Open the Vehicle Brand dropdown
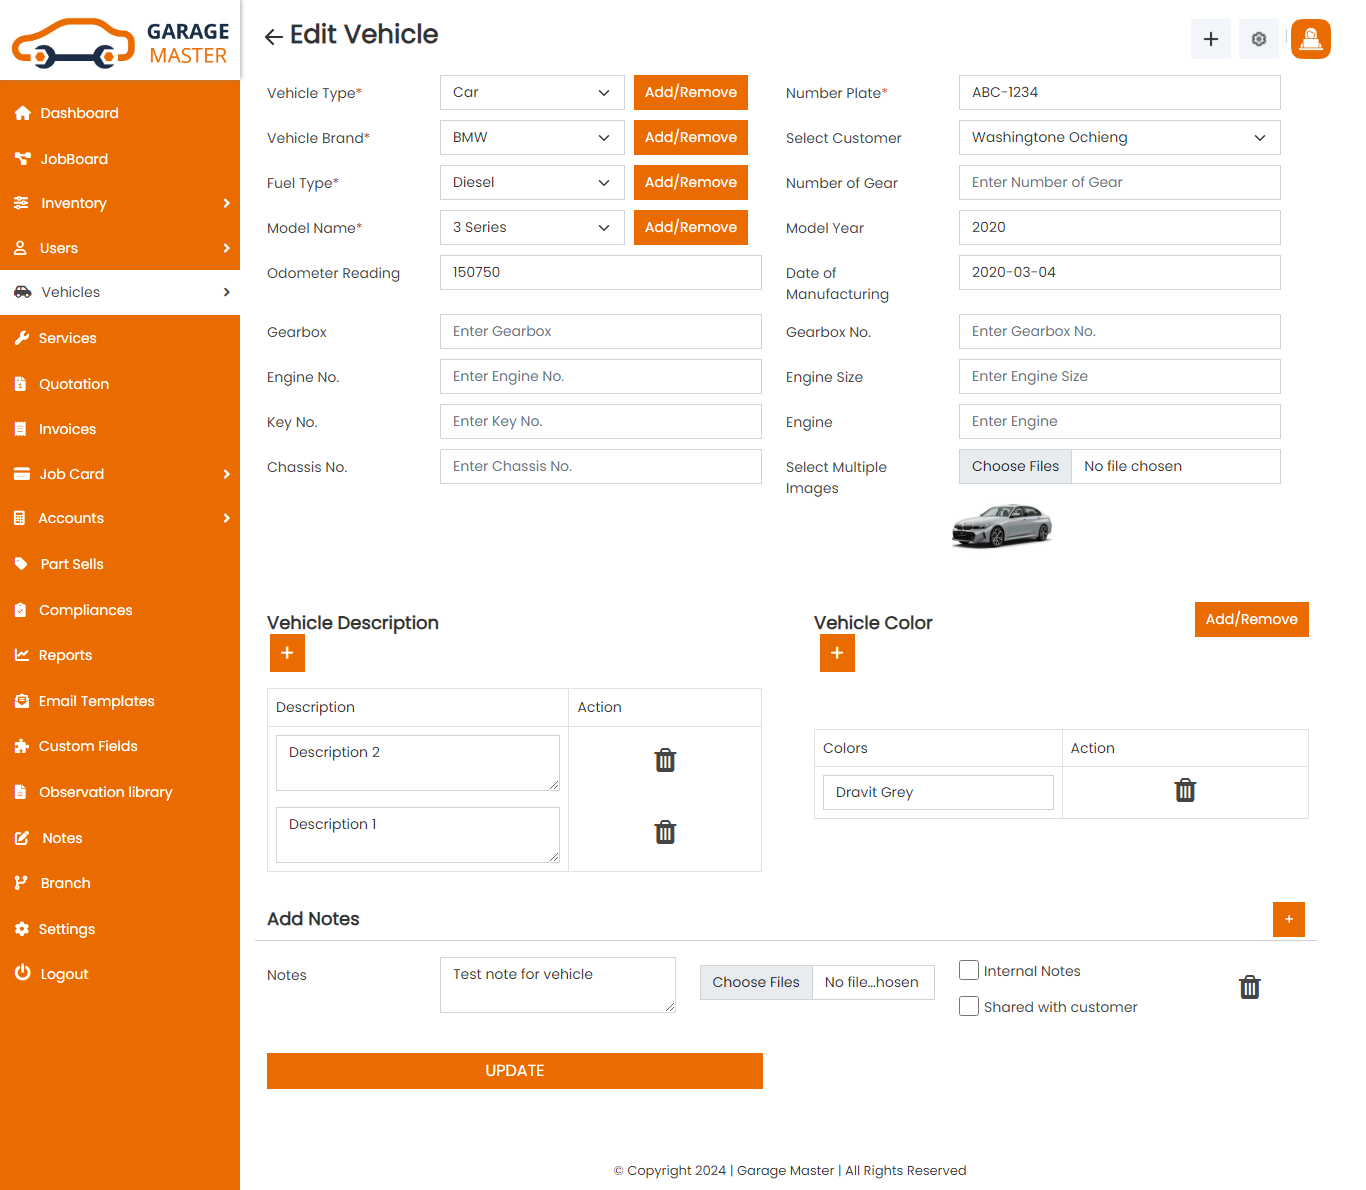 click(532, 138)
